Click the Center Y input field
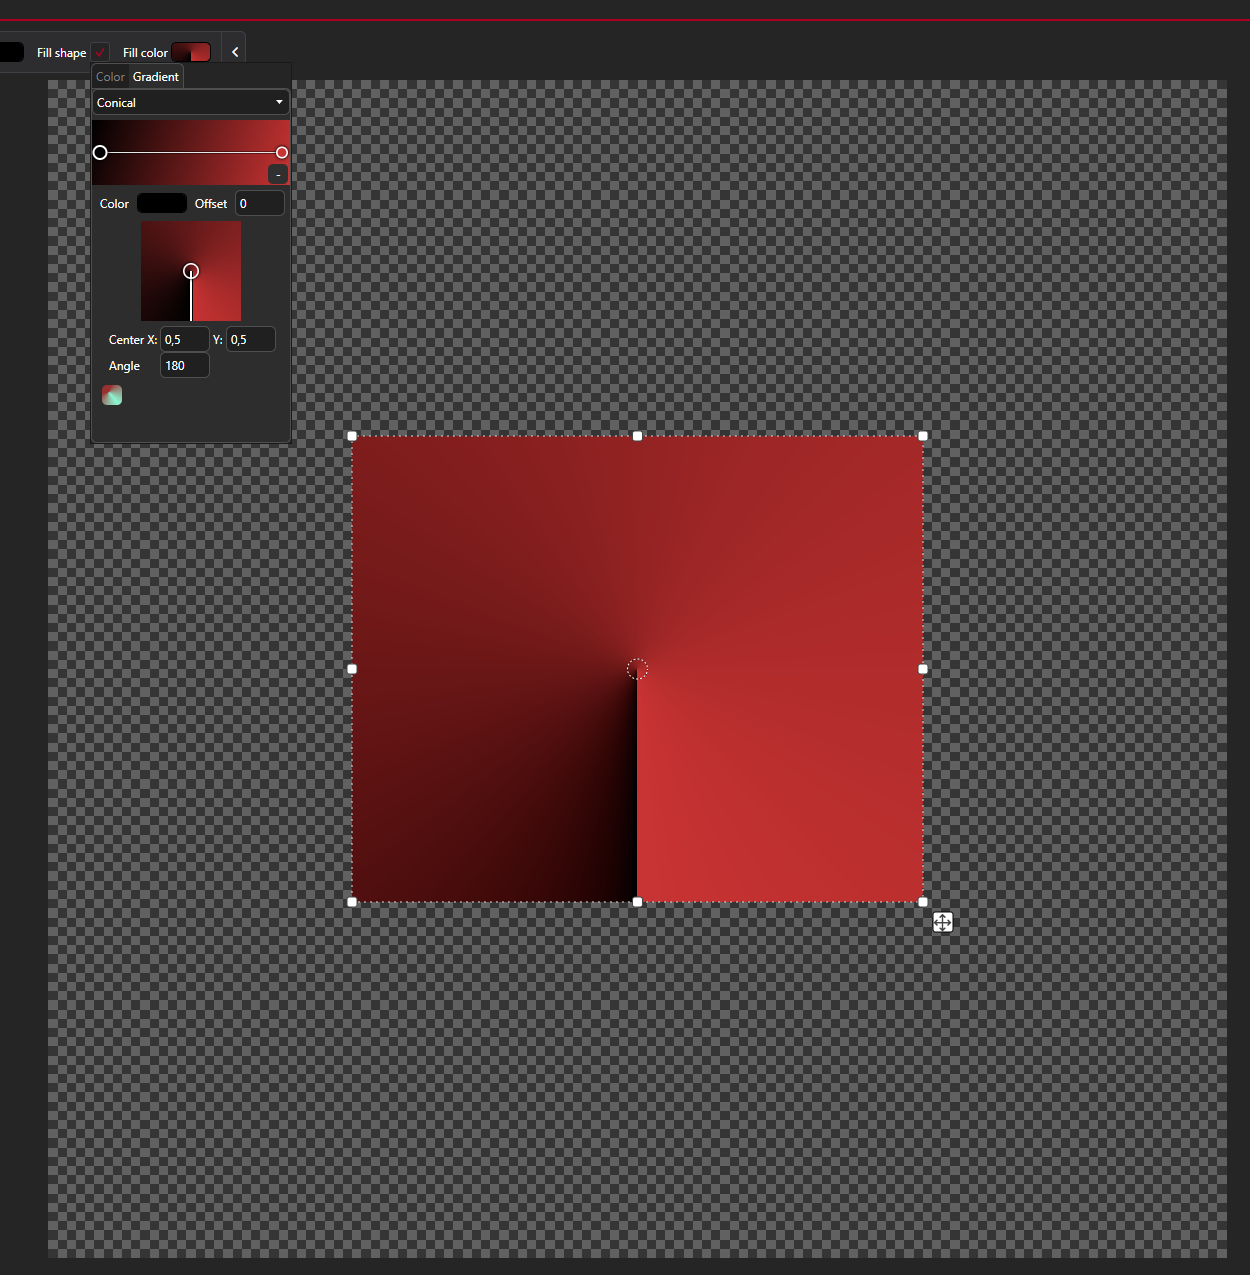Screen dimensions: 1250x1275 (x=251, y=339)
